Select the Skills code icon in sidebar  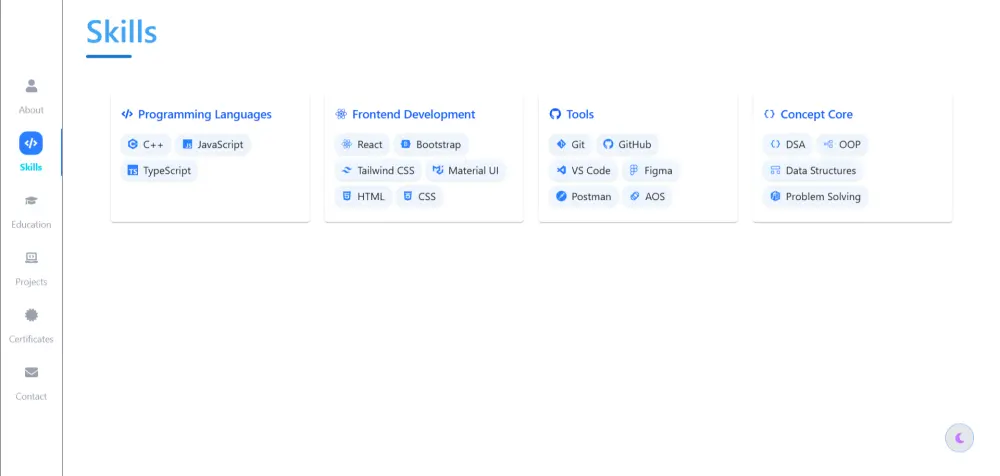point(31,143)
